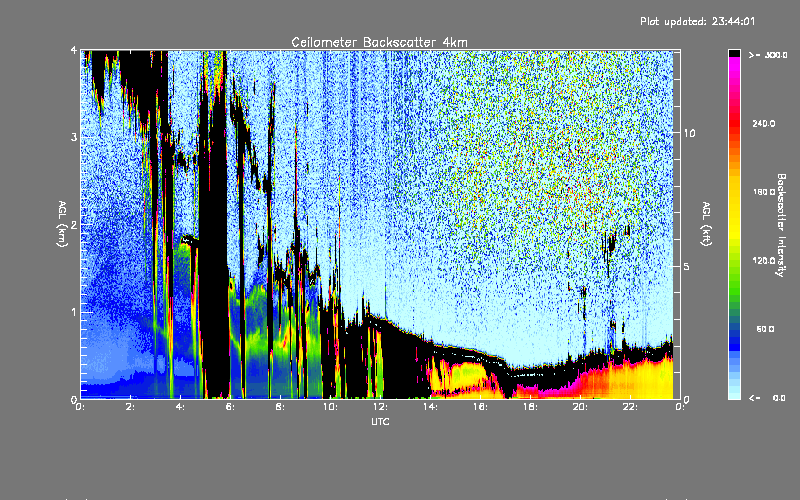Click the '4' tick on AGL (km) axis
The image size is (800, 500).
[74, 50]
